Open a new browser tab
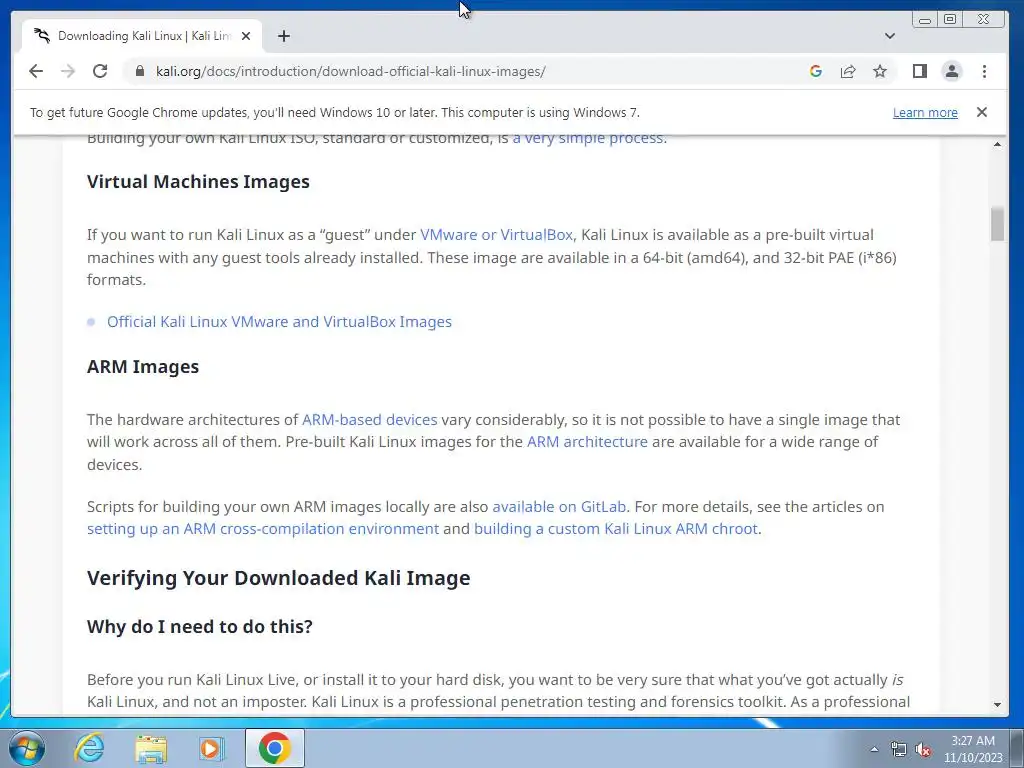This screenshot has width=1024, height=768. pos(283,36)
